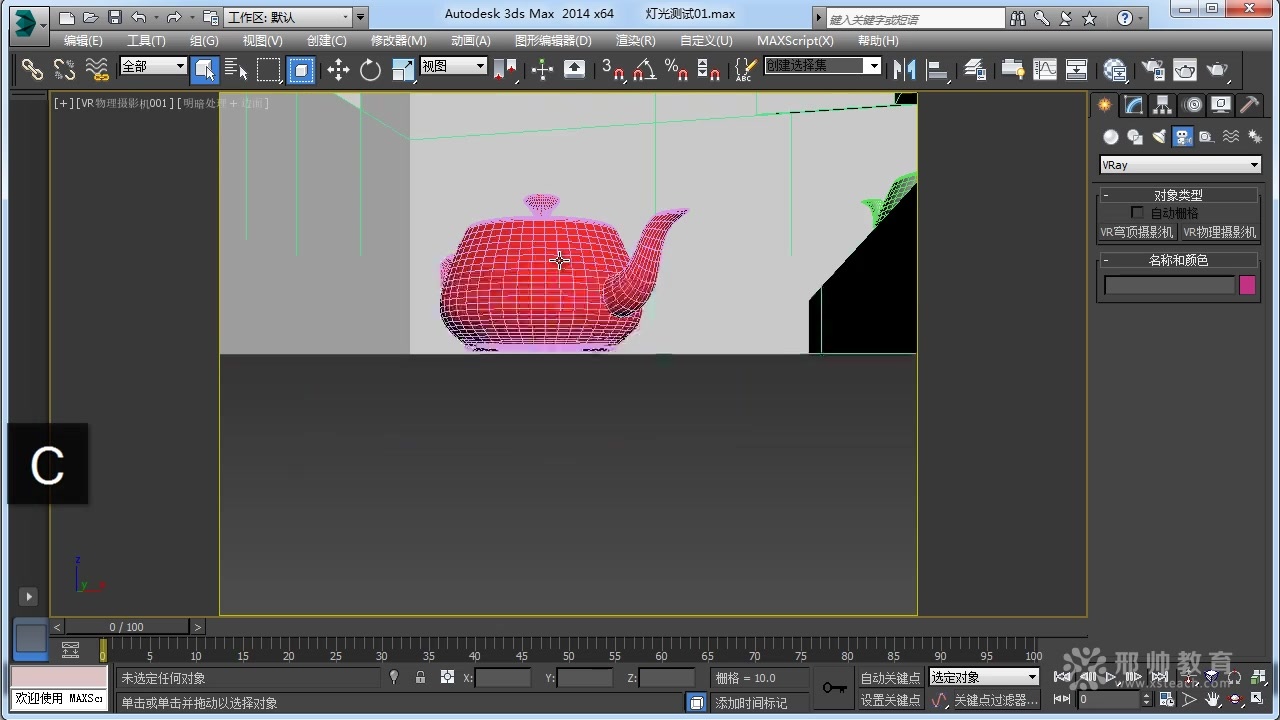Click the 自动关键点 button

point(890,678)
